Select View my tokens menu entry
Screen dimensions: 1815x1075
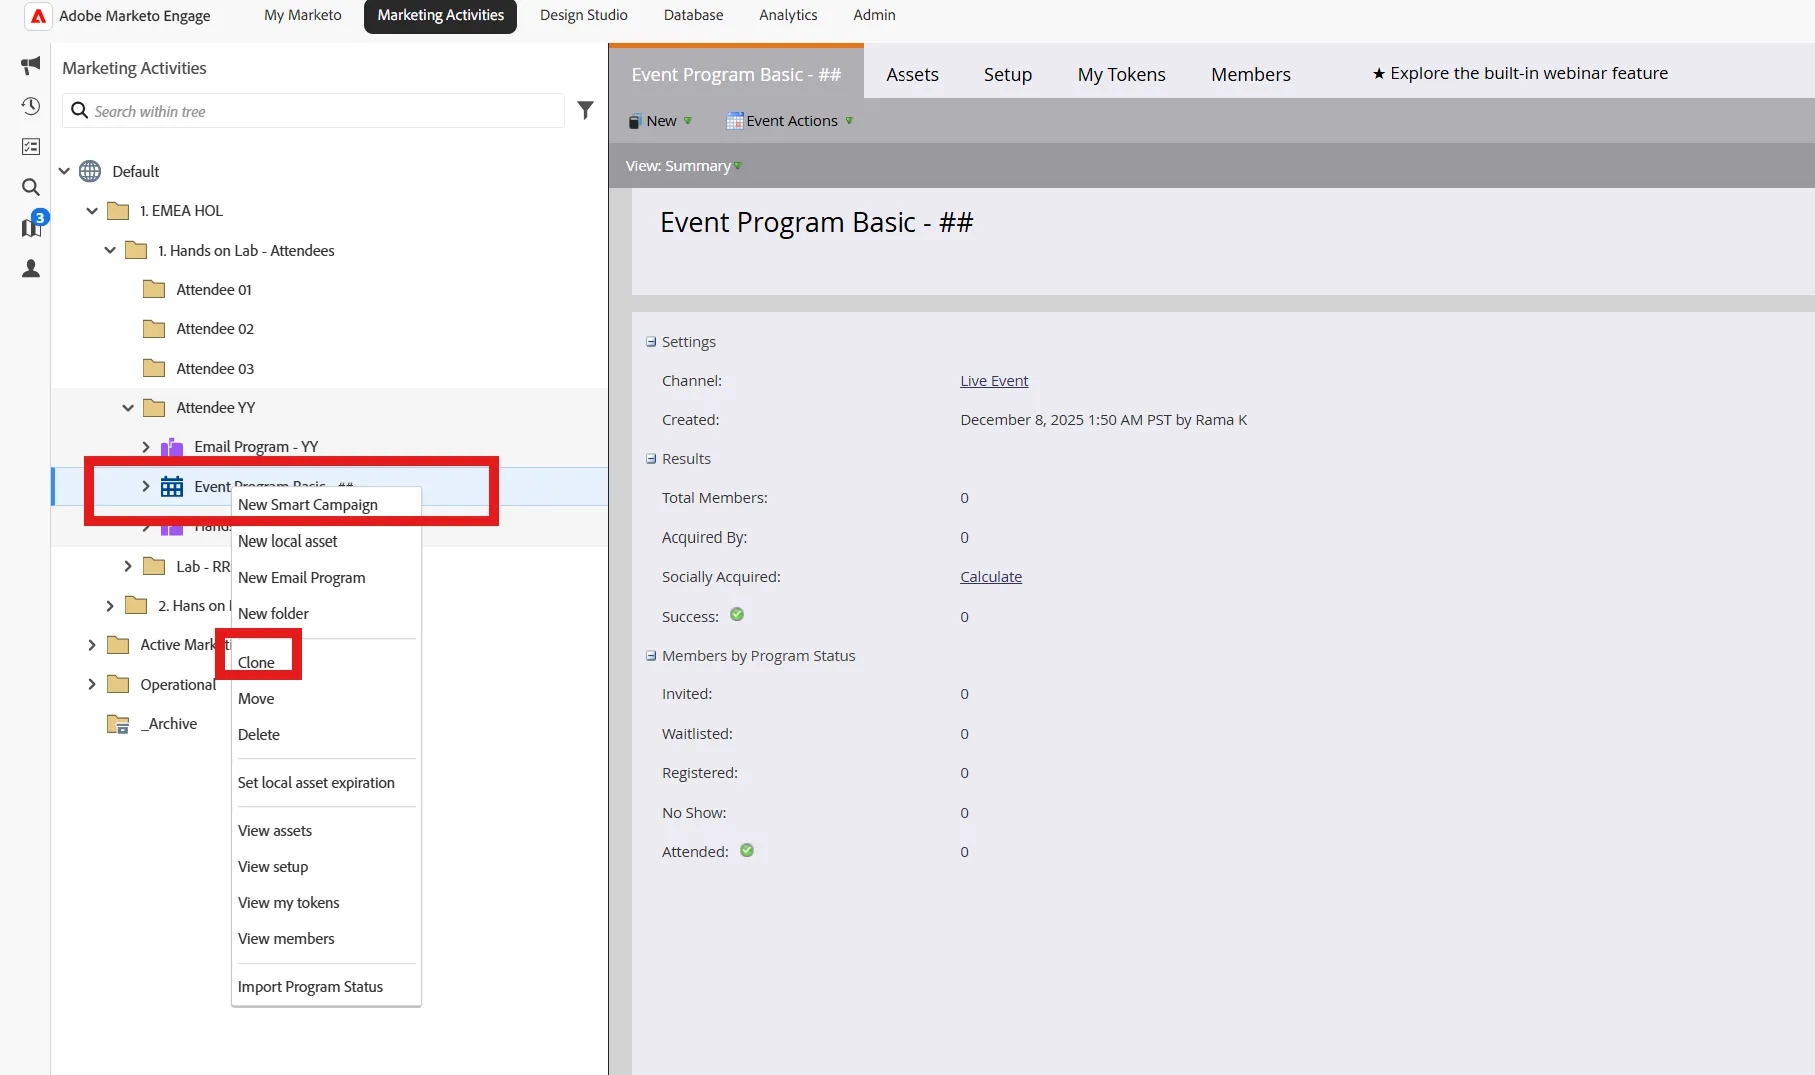[x=288, y=903]
